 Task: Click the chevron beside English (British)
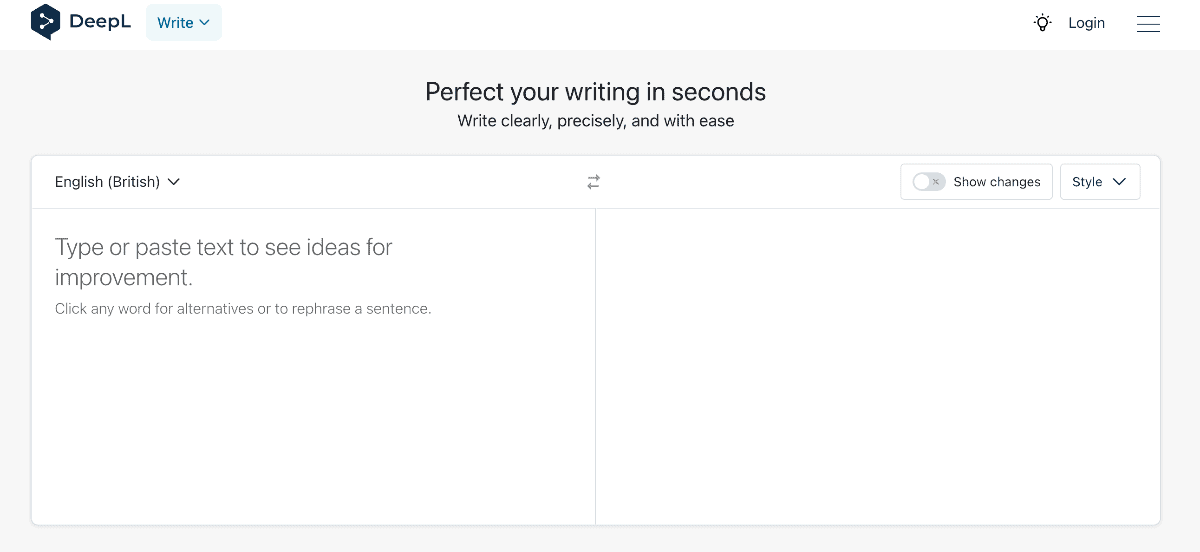[174, 182]
